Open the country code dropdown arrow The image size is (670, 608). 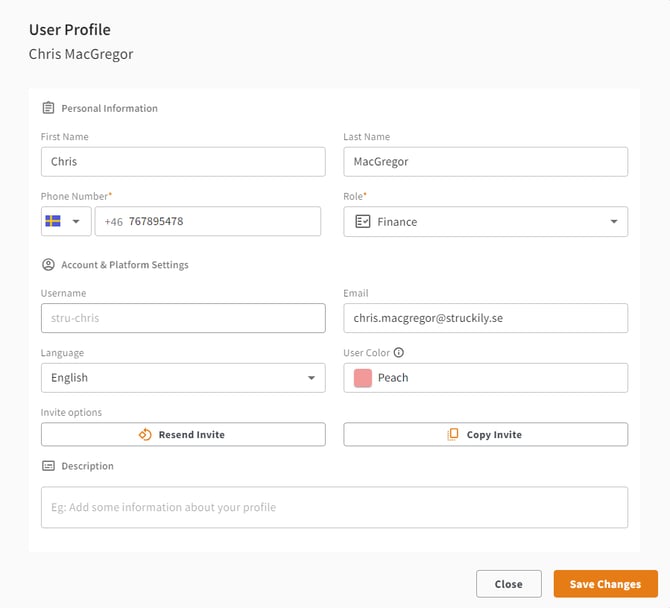pyautogui.click(x=76, y=222)
